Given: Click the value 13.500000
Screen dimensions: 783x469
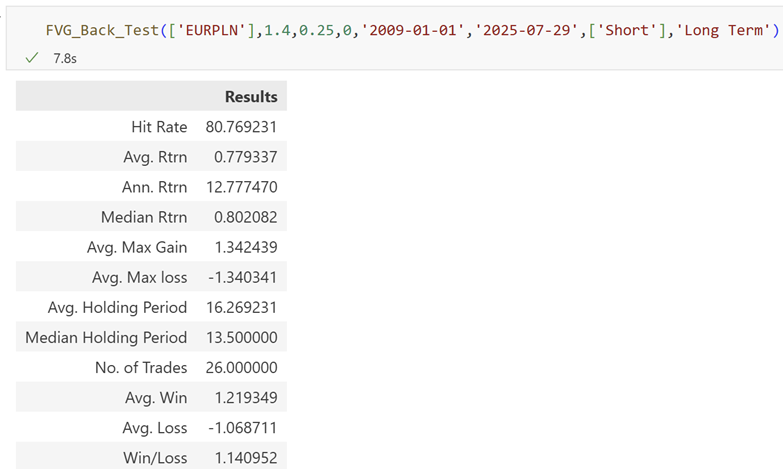Looking at the screenshot, I should (x=242, y=338).
